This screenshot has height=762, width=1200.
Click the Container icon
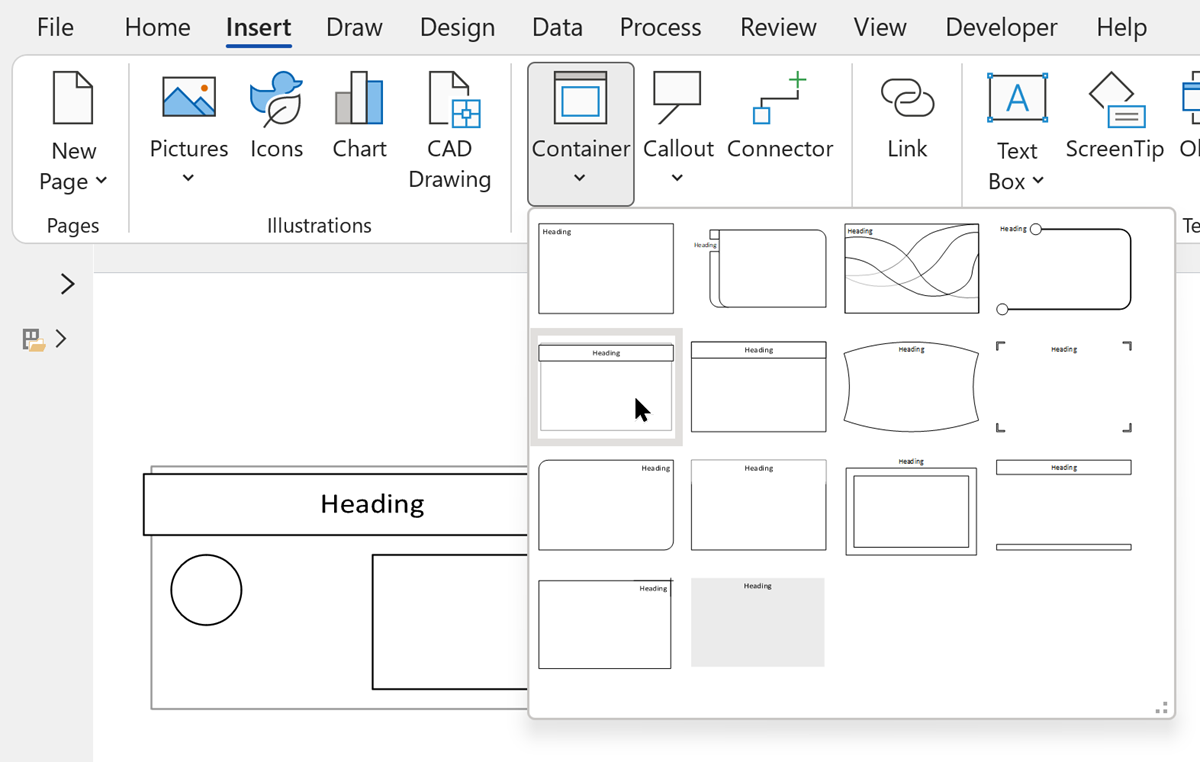580,98
